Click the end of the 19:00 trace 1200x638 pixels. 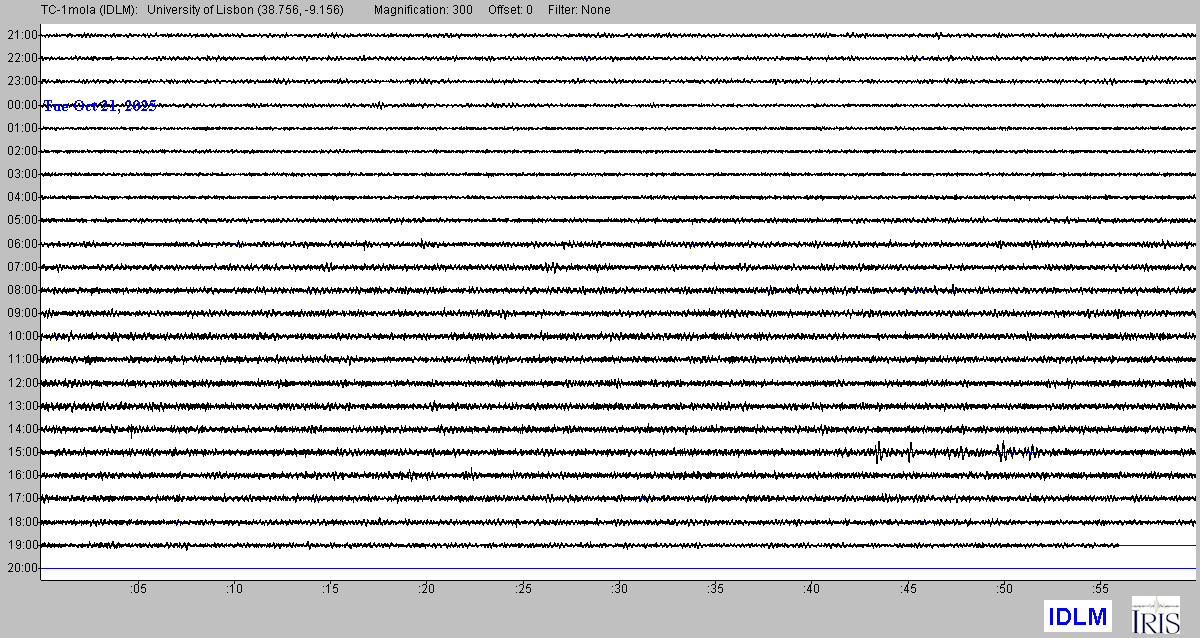point(1117,545)
